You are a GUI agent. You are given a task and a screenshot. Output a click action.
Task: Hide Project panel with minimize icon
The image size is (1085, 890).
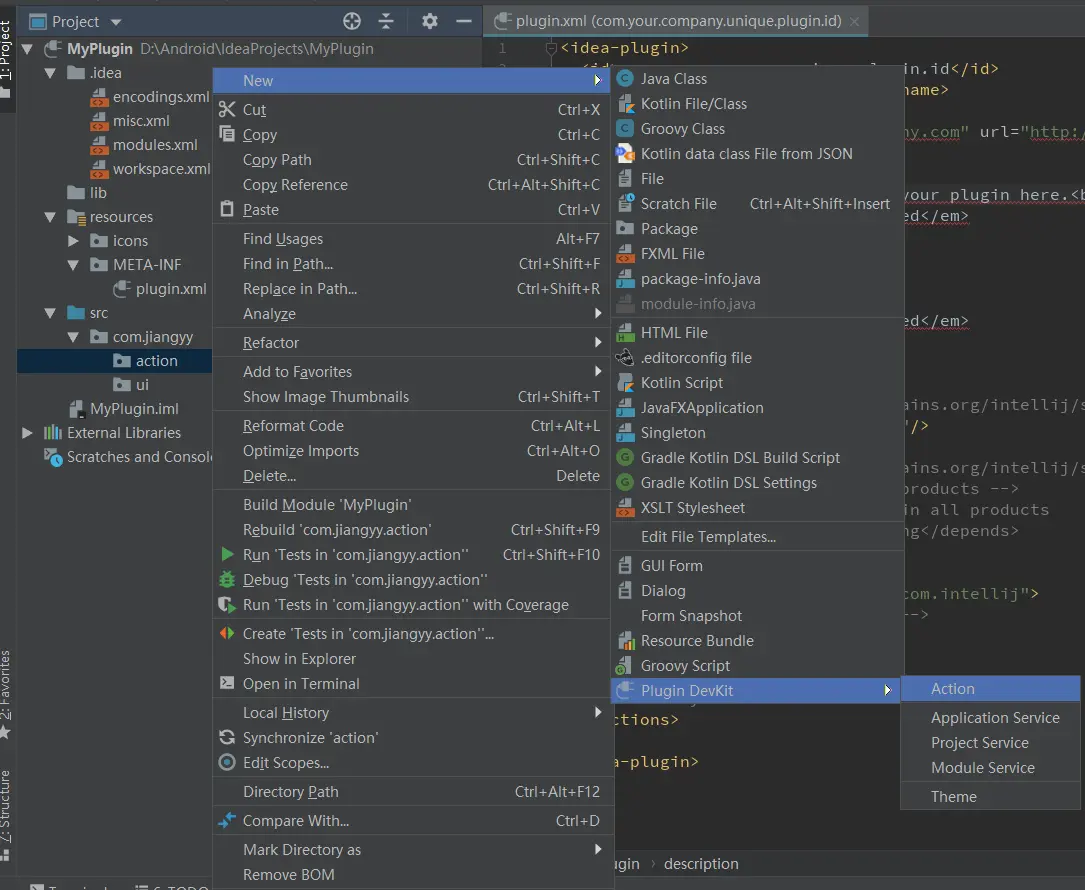tap(463, 21)
